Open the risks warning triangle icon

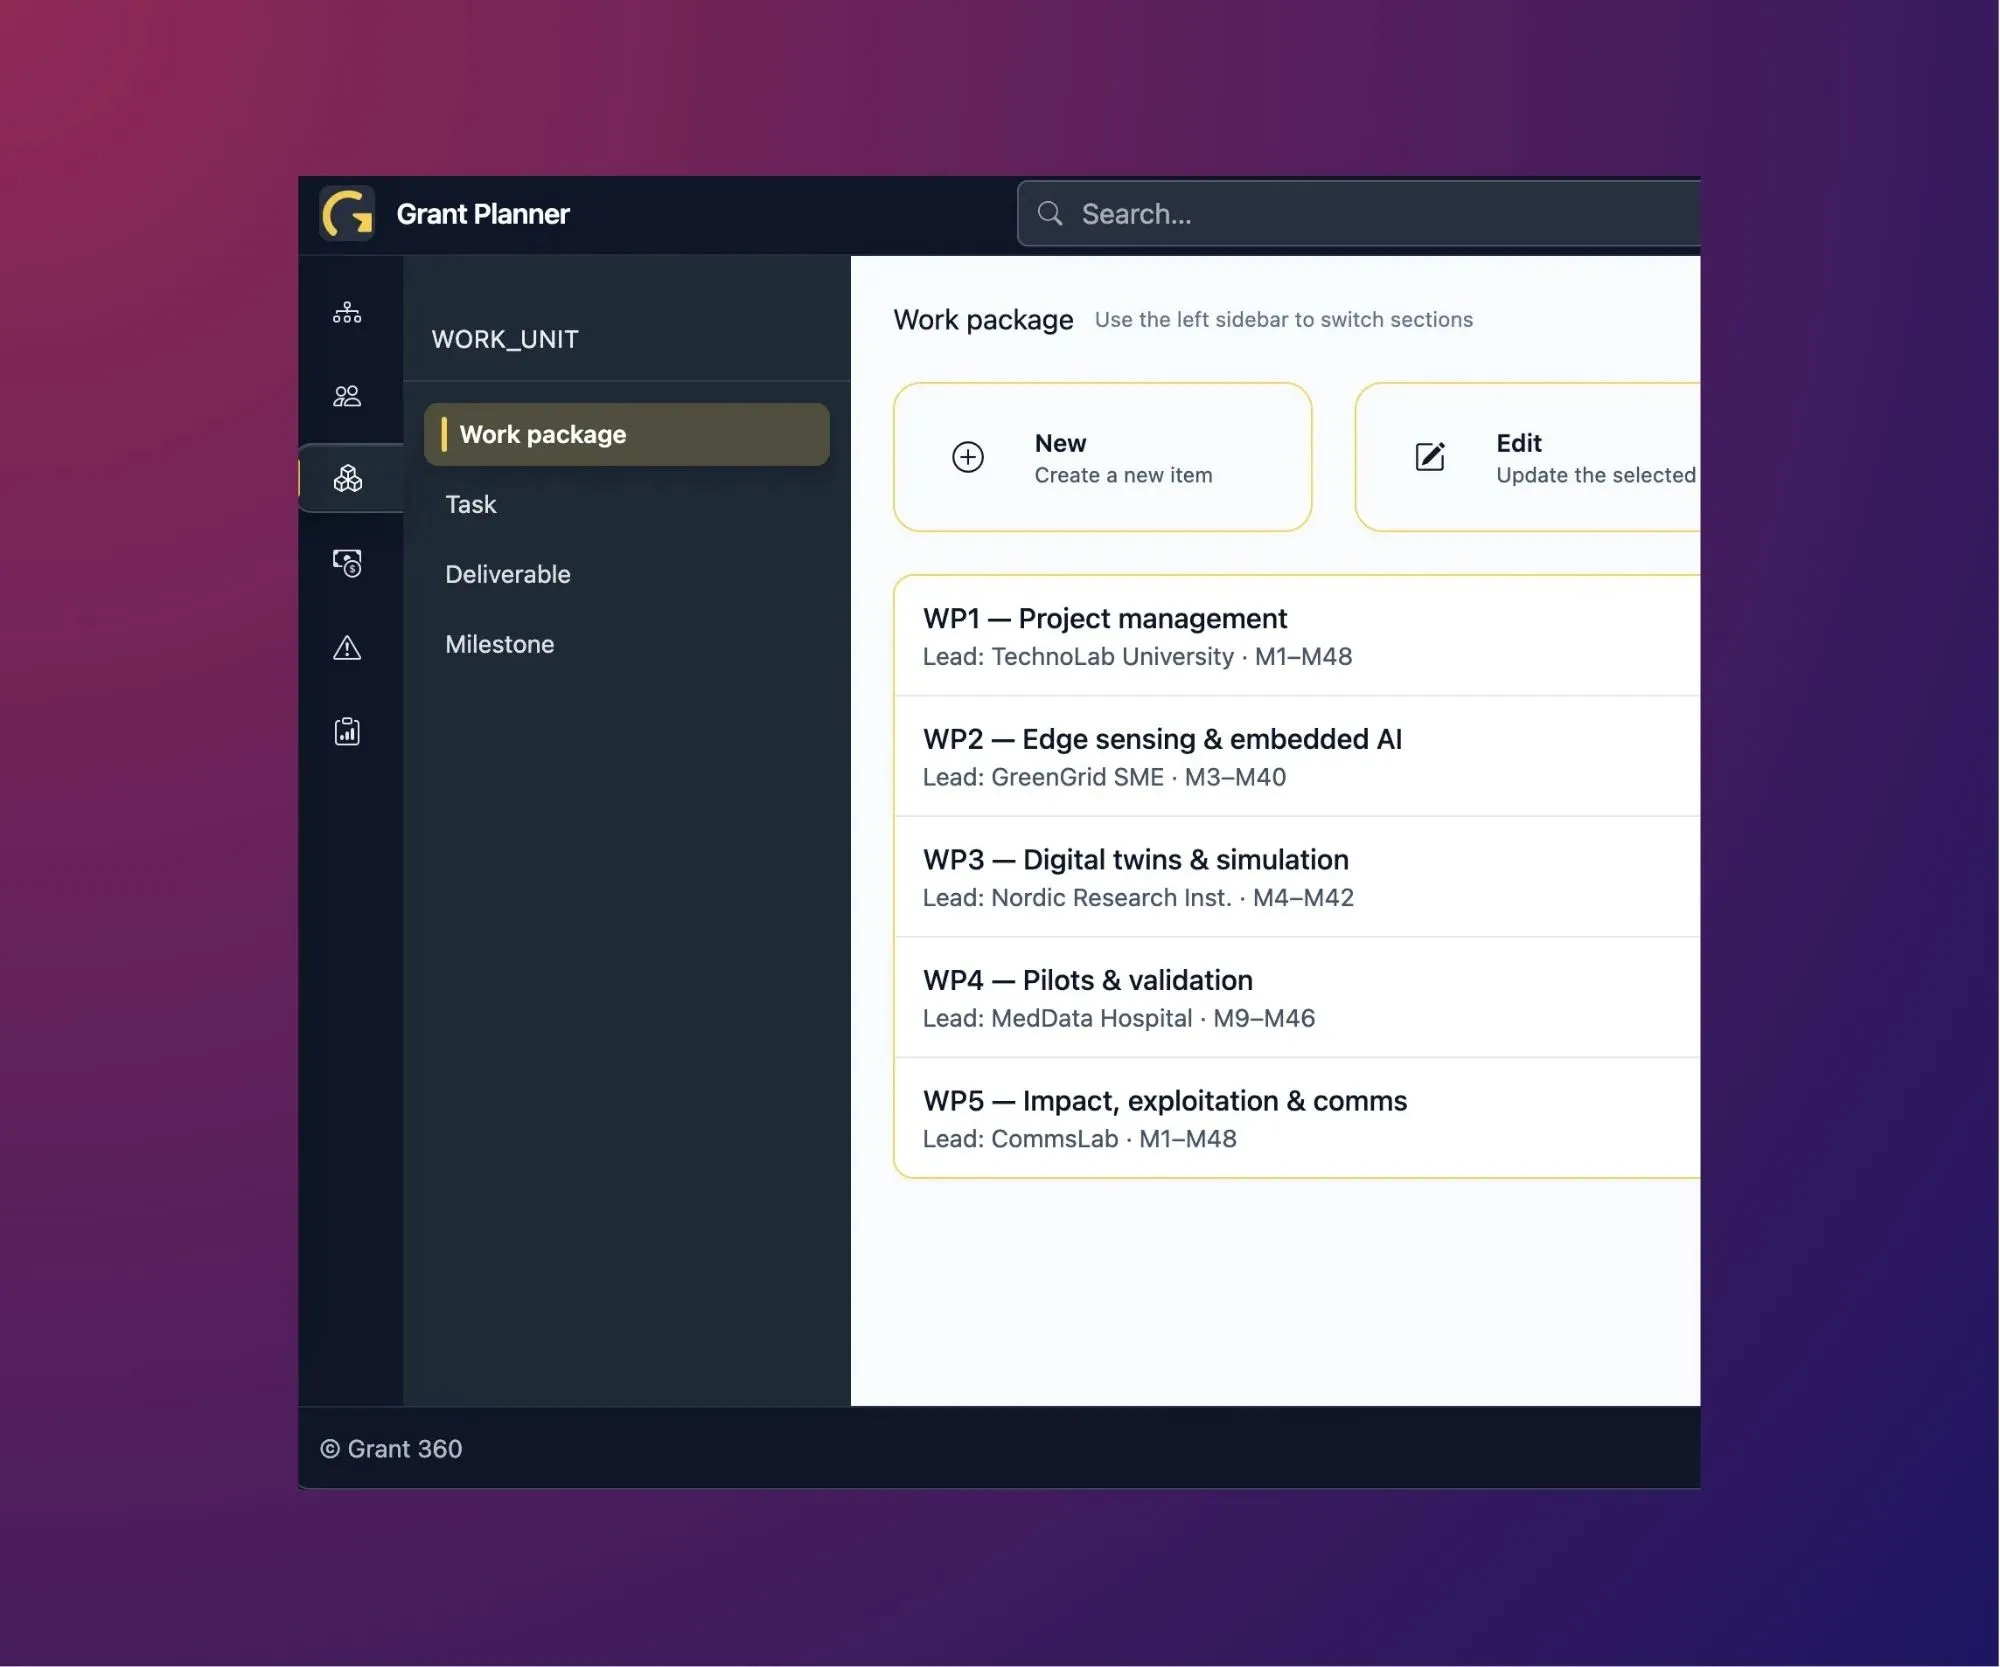[347, 648]
